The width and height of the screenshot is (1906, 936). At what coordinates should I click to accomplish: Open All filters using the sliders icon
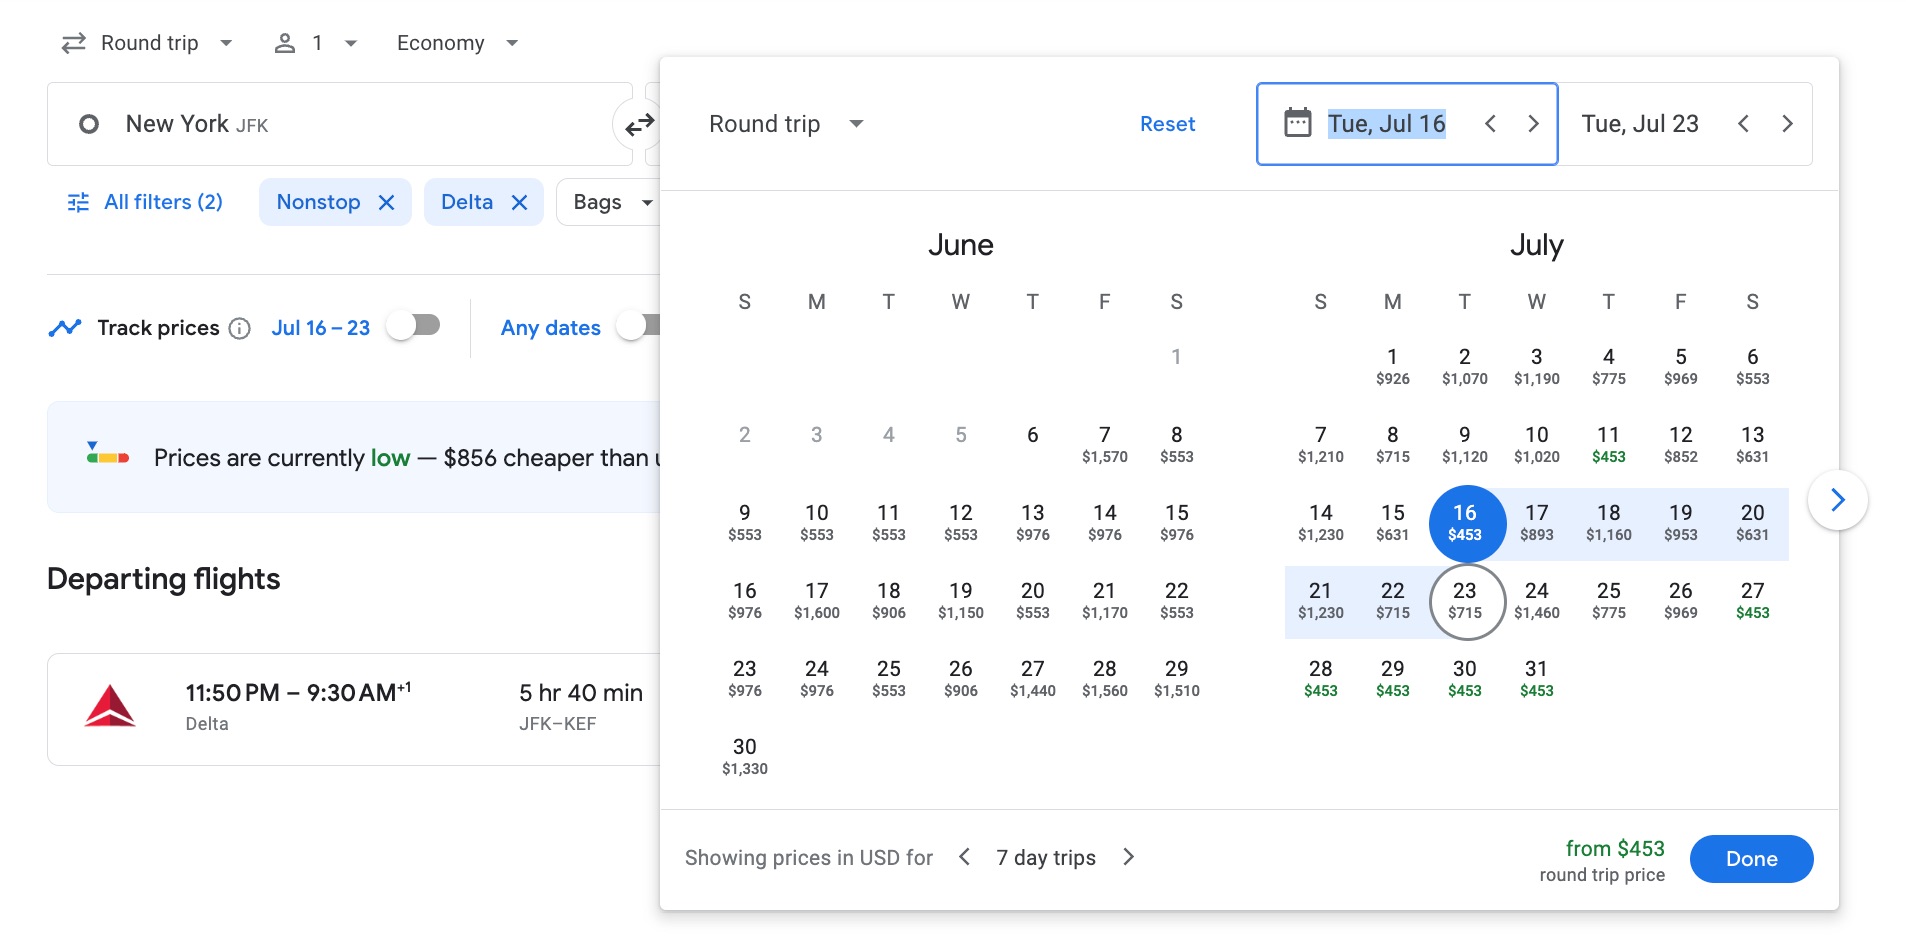tap(78, 202)
